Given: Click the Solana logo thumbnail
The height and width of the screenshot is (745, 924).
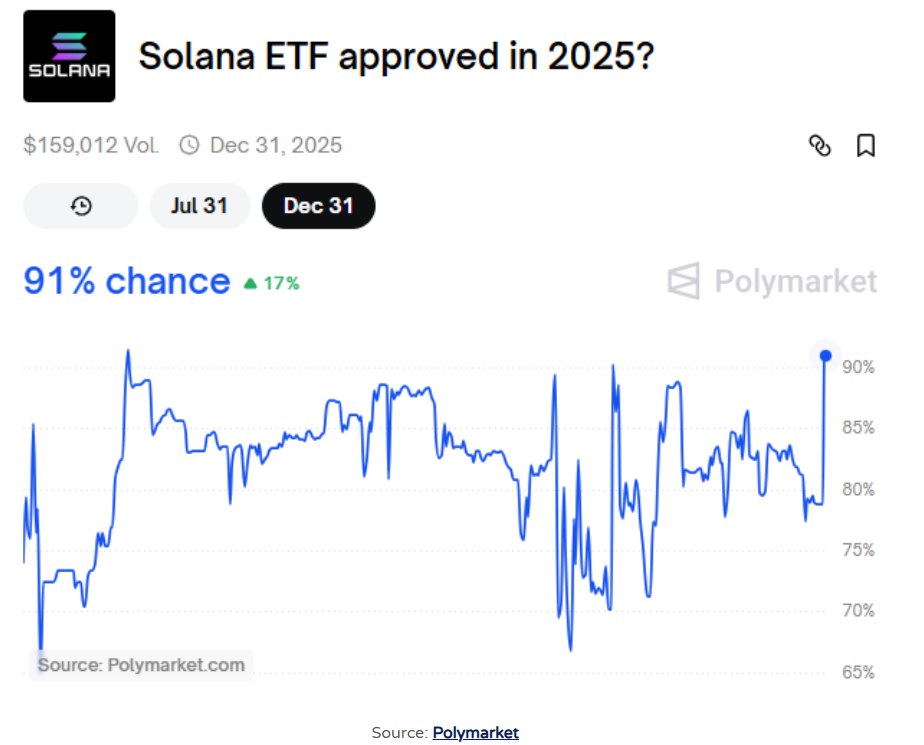Looking at the screenshot, I should pyautogui.click(x=70, y=56).
